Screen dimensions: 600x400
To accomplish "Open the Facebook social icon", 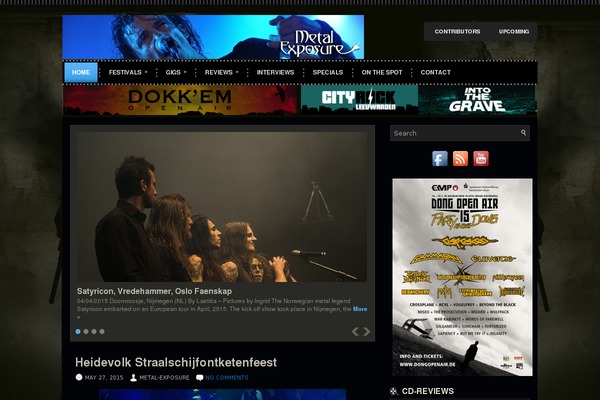I will 440,158.
